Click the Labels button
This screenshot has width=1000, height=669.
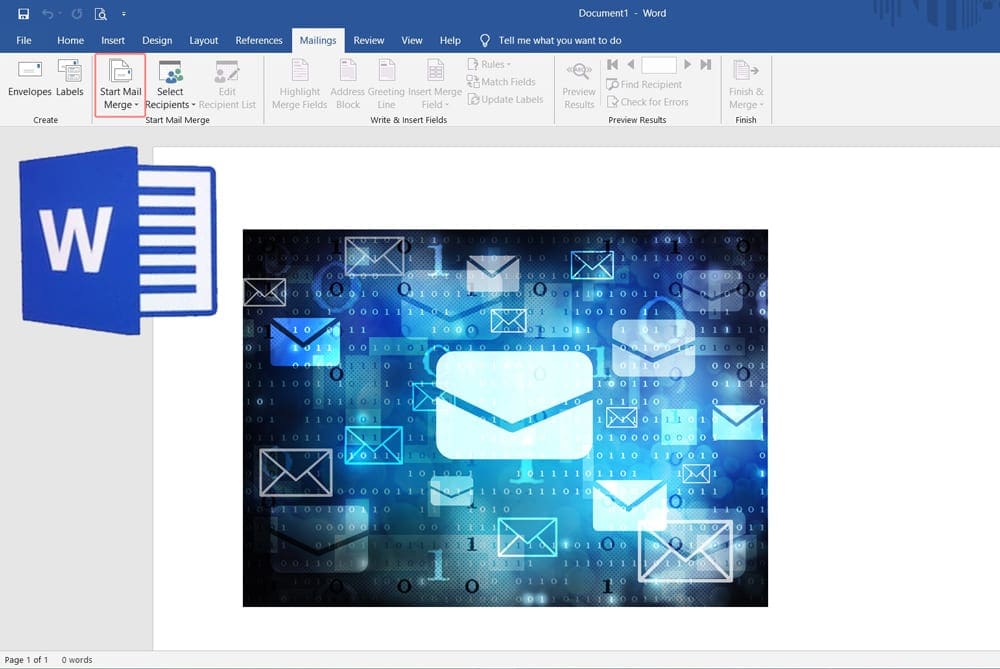click(70, 78)
